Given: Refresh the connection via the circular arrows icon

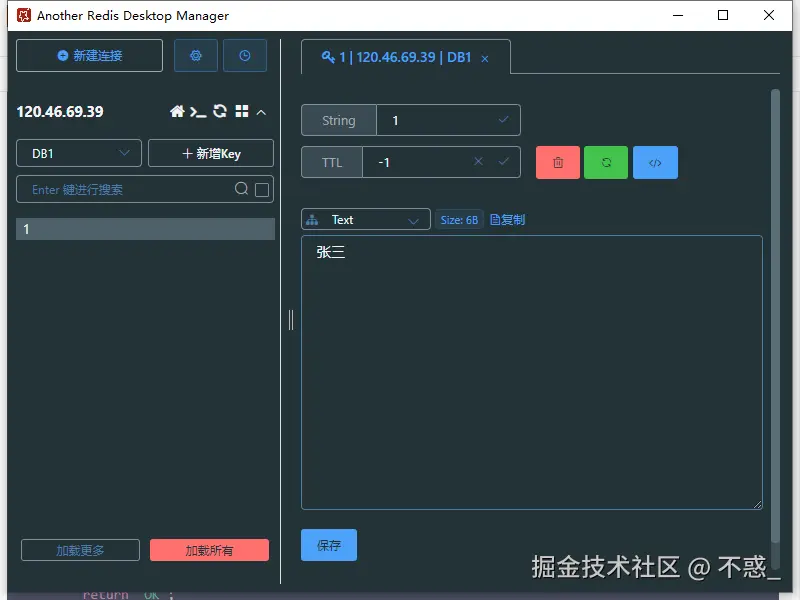Looking at the screenshot, I should 219,112.
